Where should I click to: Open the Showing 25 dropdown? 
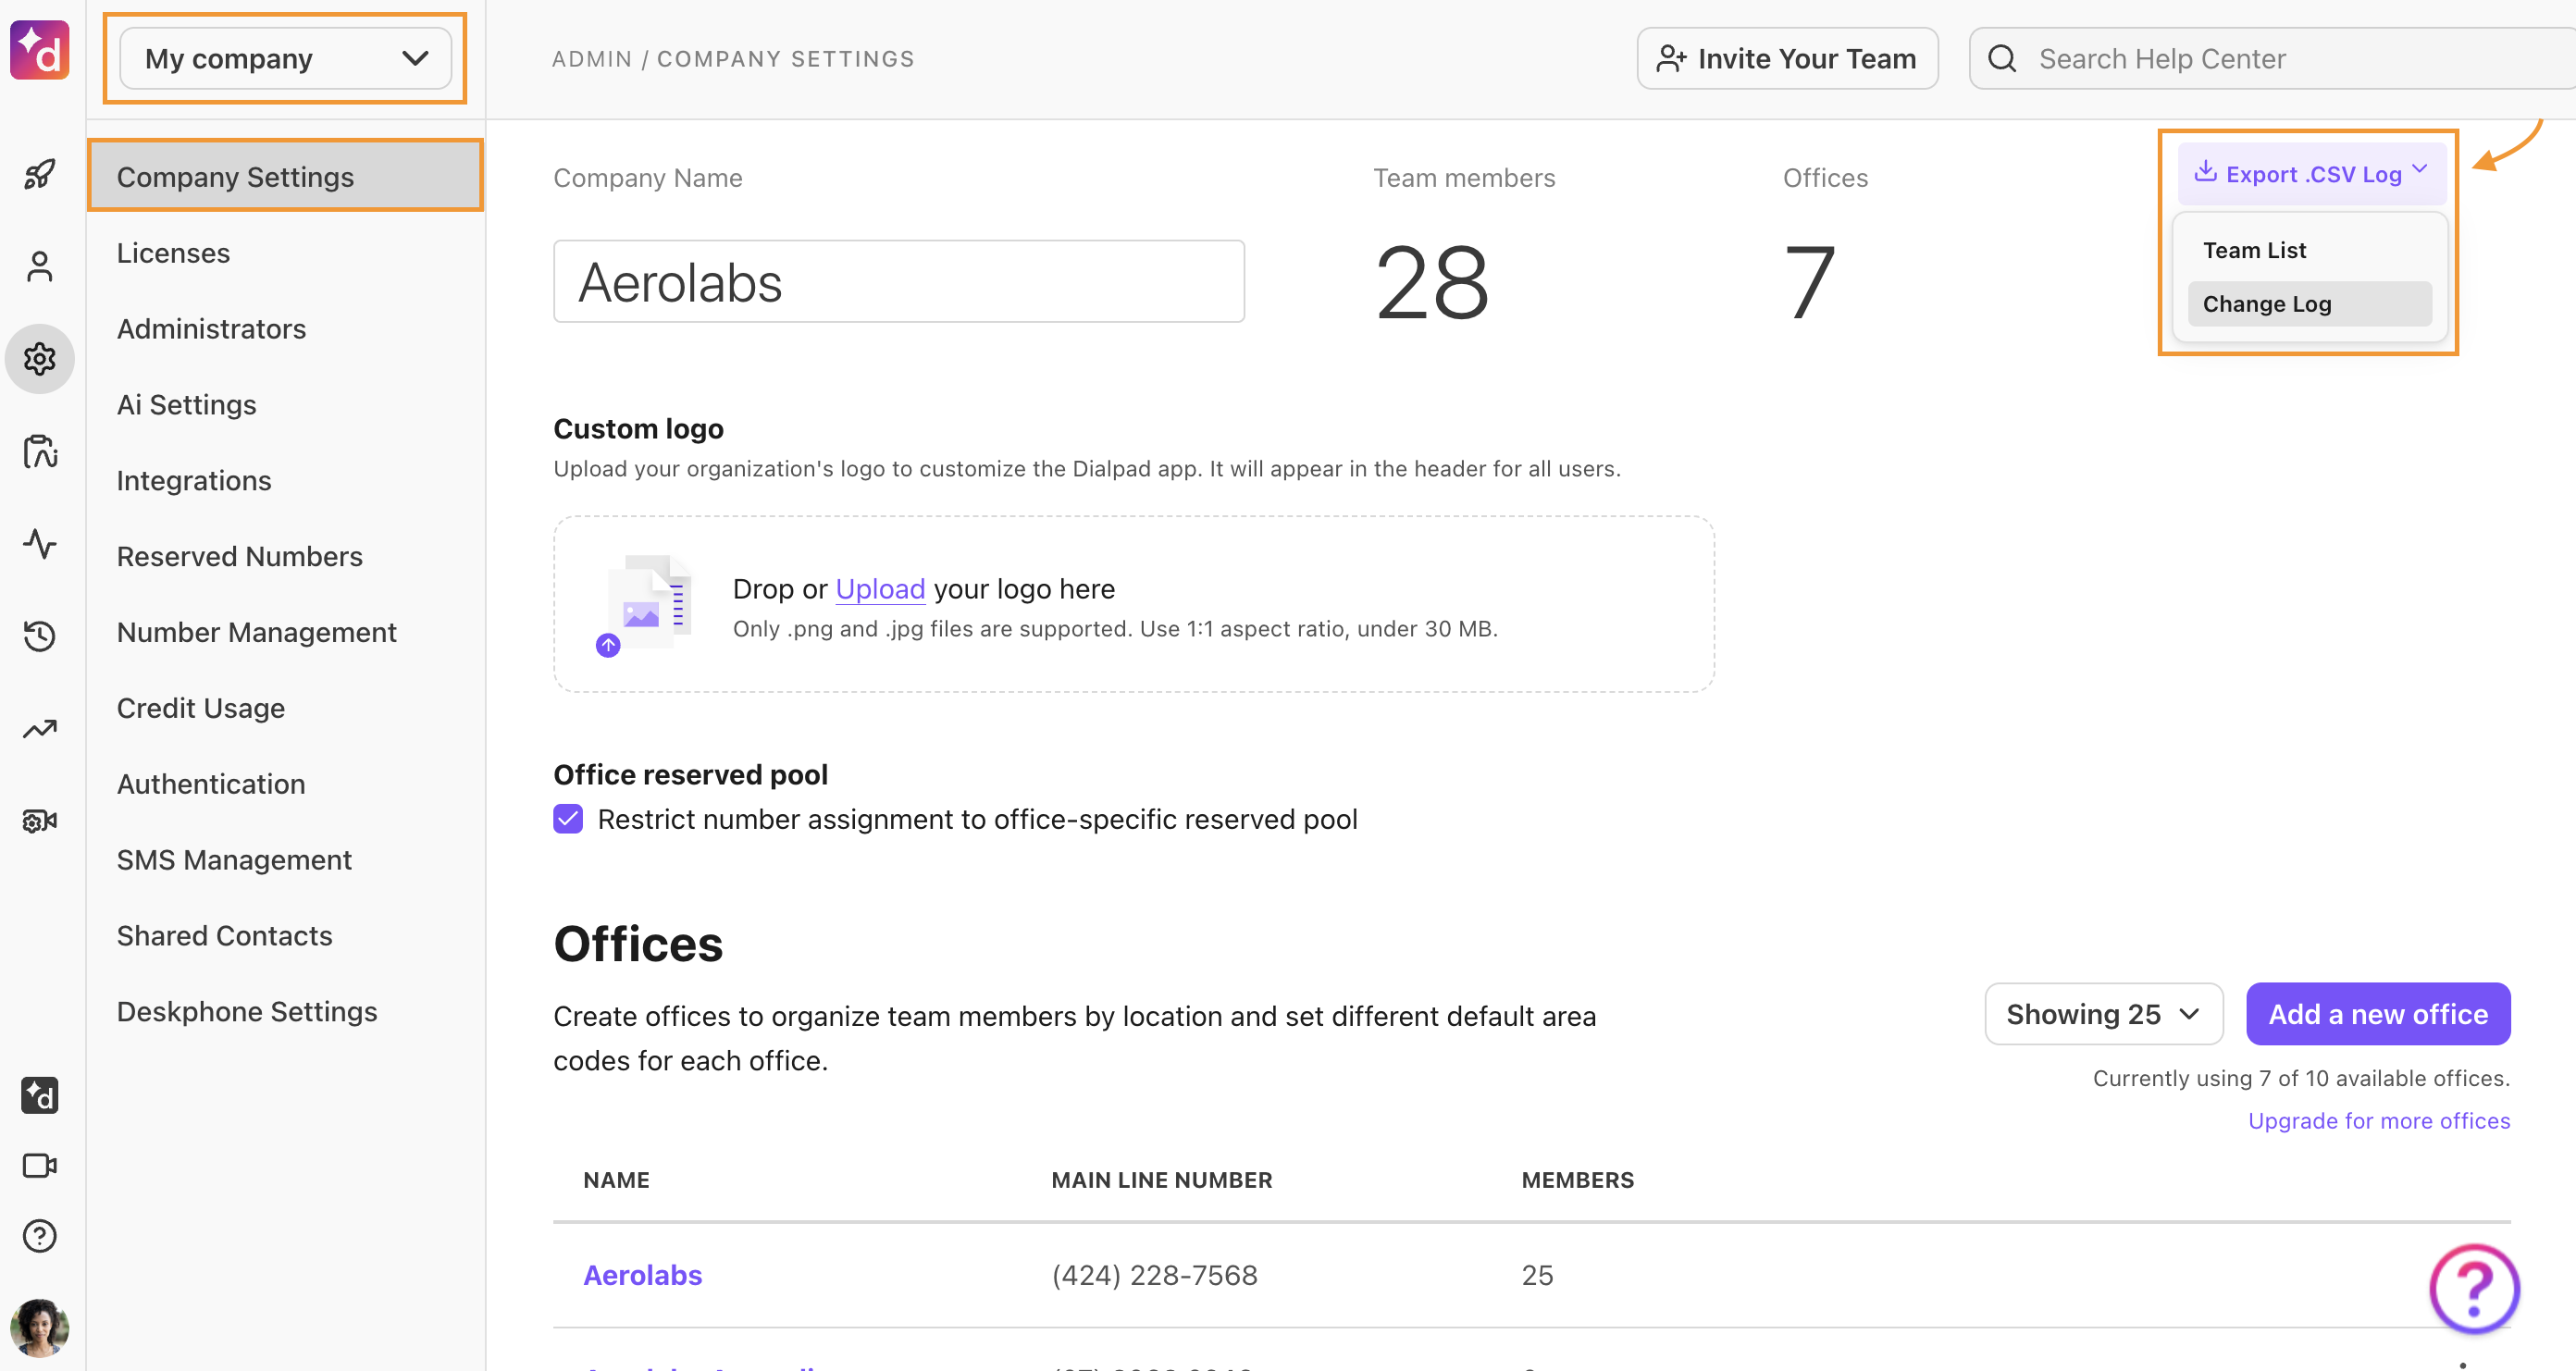tap(2103, 1014)
